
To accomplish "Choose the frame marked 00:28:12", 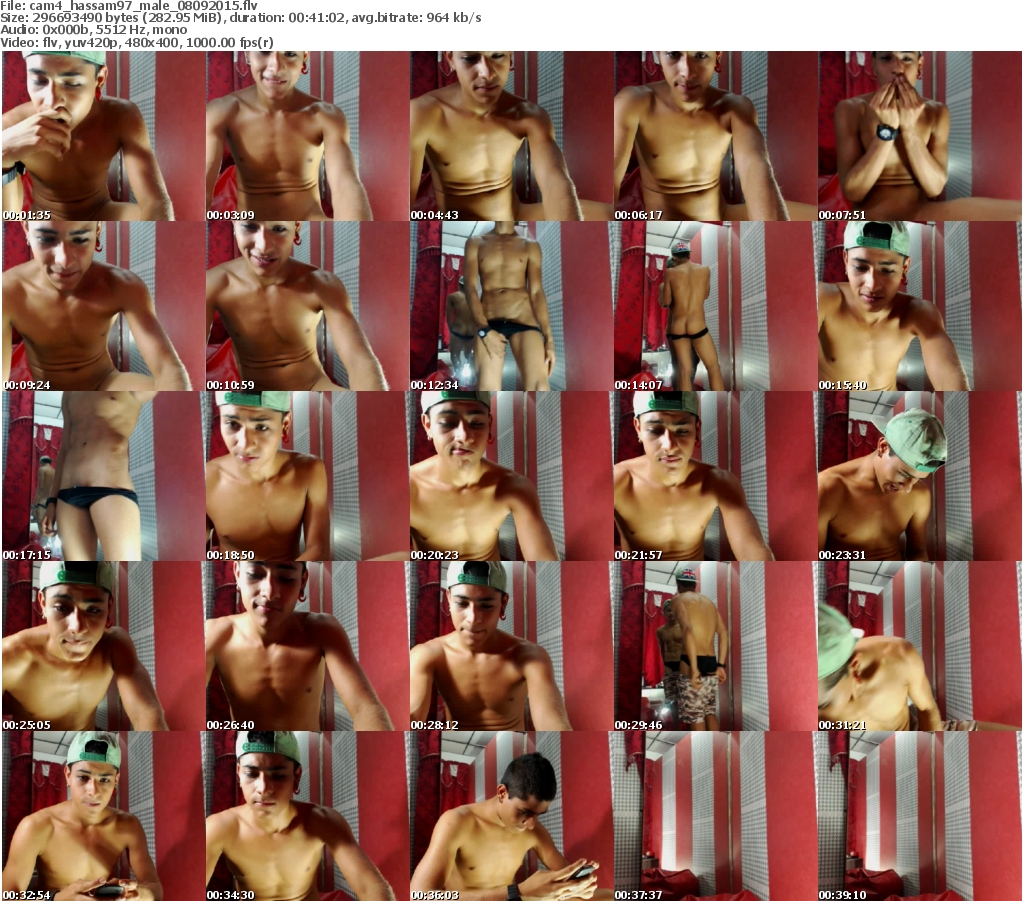I will (511, 646).
